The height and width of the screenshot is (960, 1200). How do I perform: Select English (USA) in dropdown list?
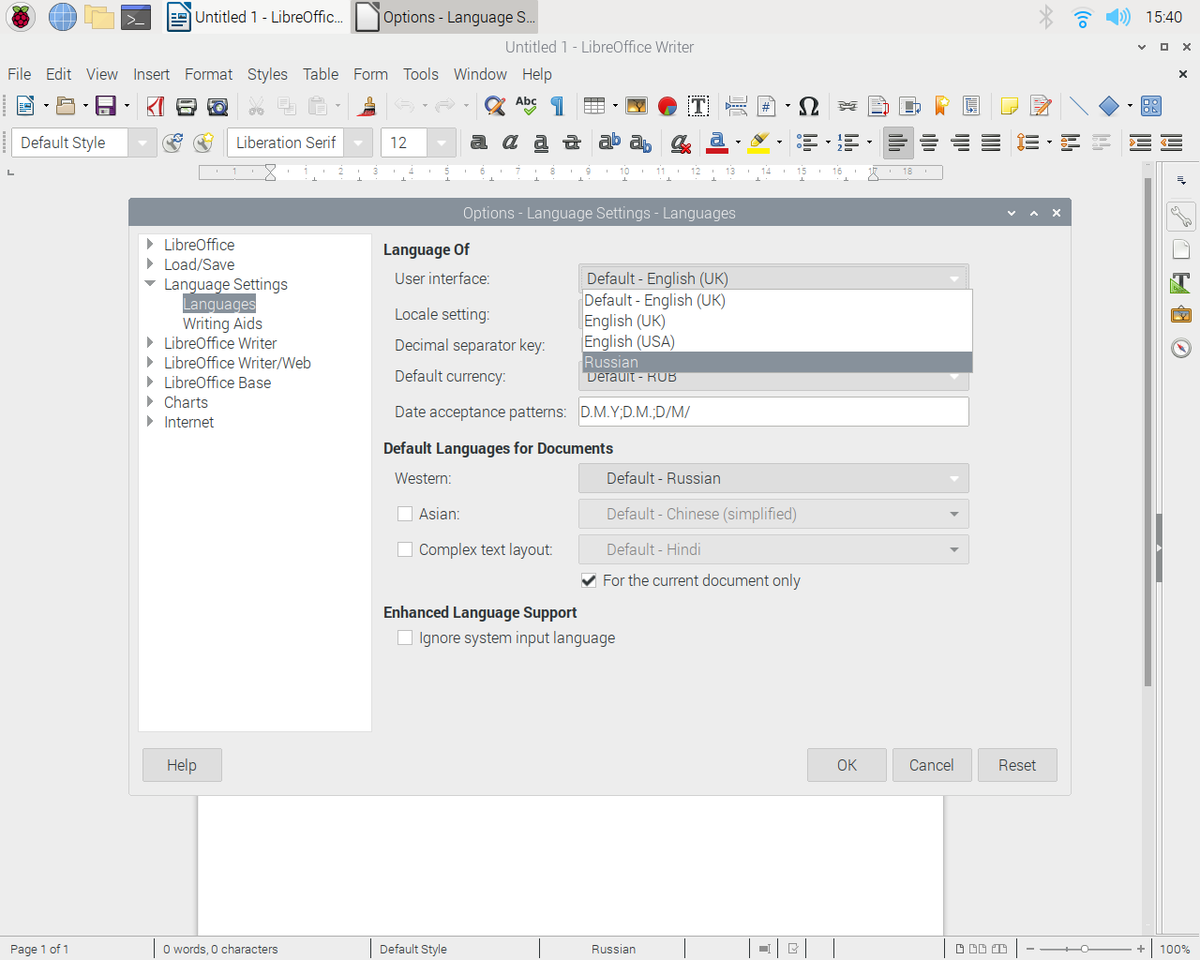777,341
